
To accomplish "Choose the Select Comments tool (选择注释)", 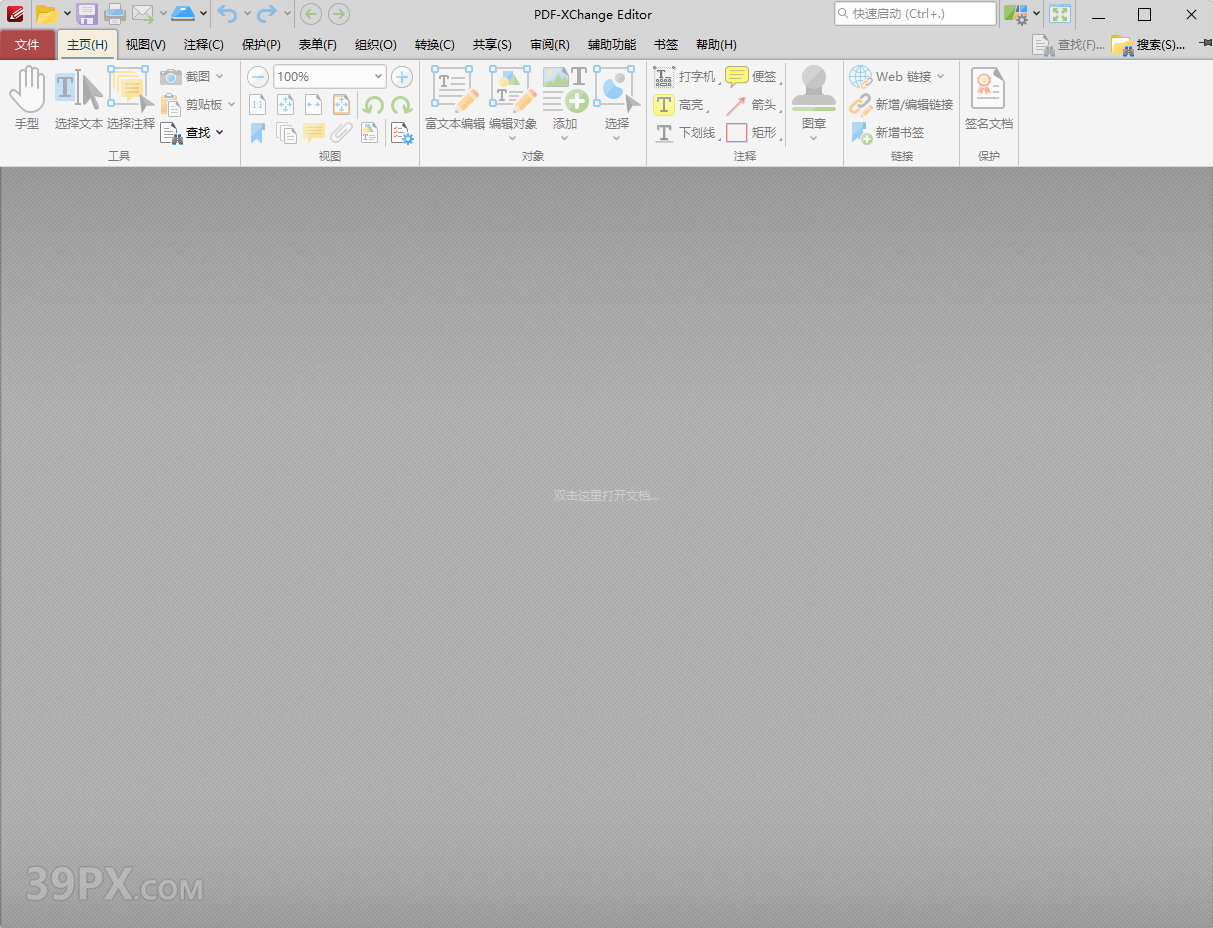I will click(x=131, y=98).
